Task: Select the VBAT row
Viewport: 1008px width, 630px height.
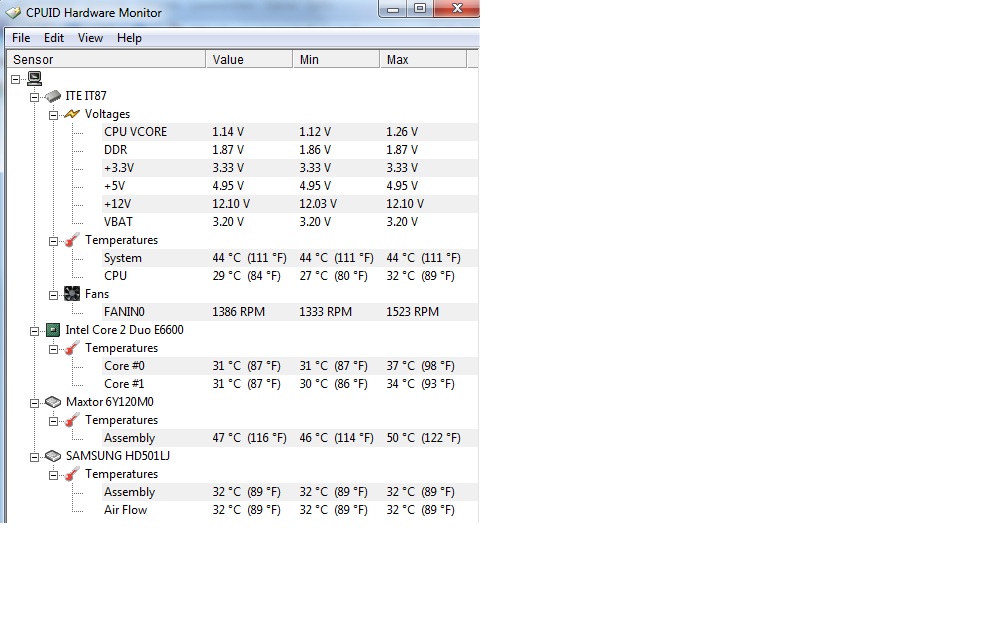Action: pos(290,222)
